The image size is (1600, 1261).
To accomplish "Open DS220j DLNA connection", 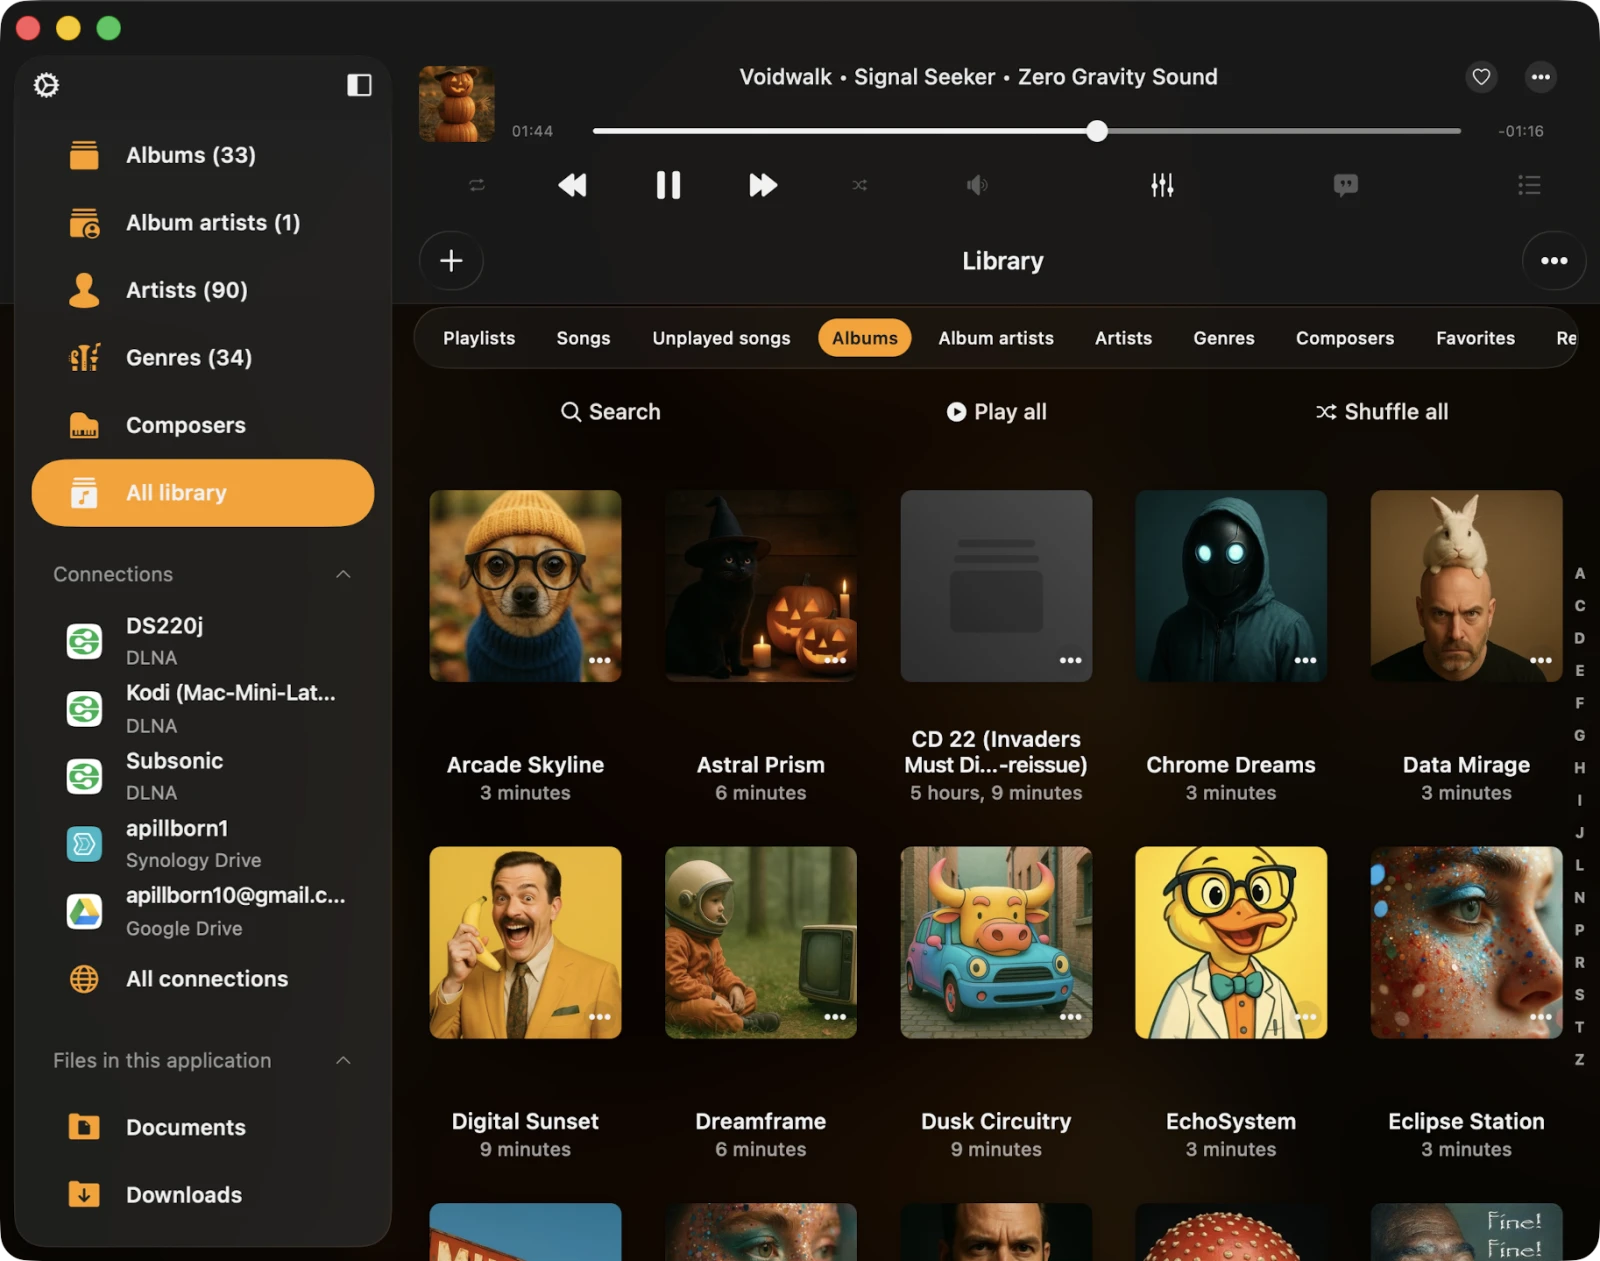I will click(x=205, y=641).
